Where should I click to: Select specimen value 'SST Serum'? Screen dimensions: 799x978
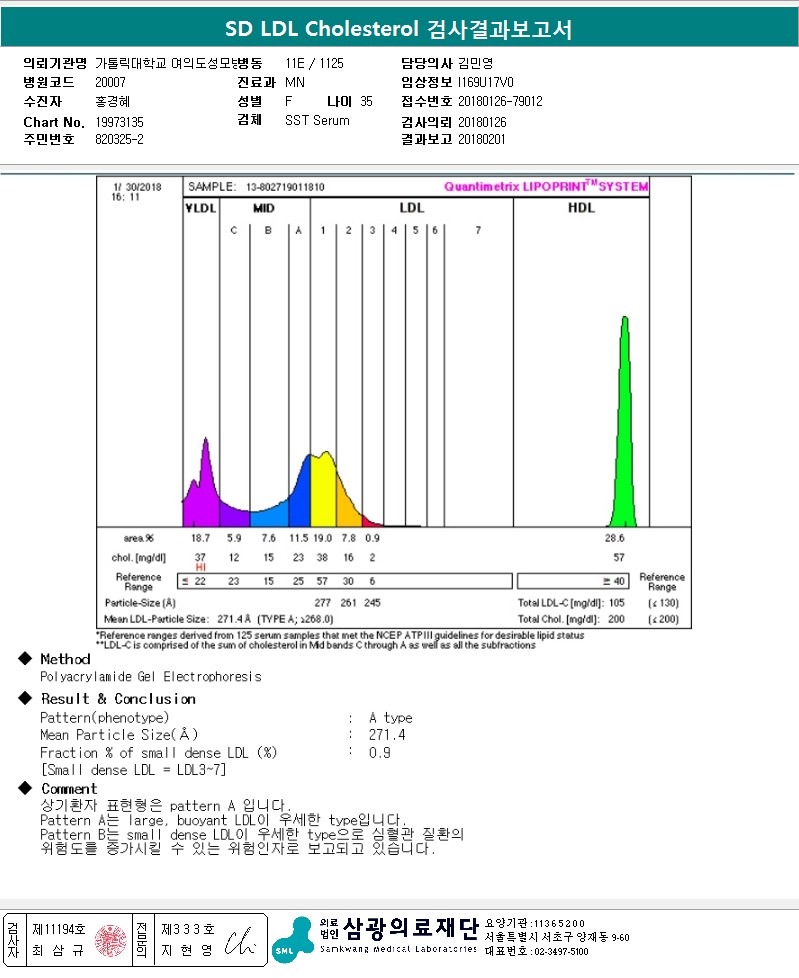click(x=317, y=120)
